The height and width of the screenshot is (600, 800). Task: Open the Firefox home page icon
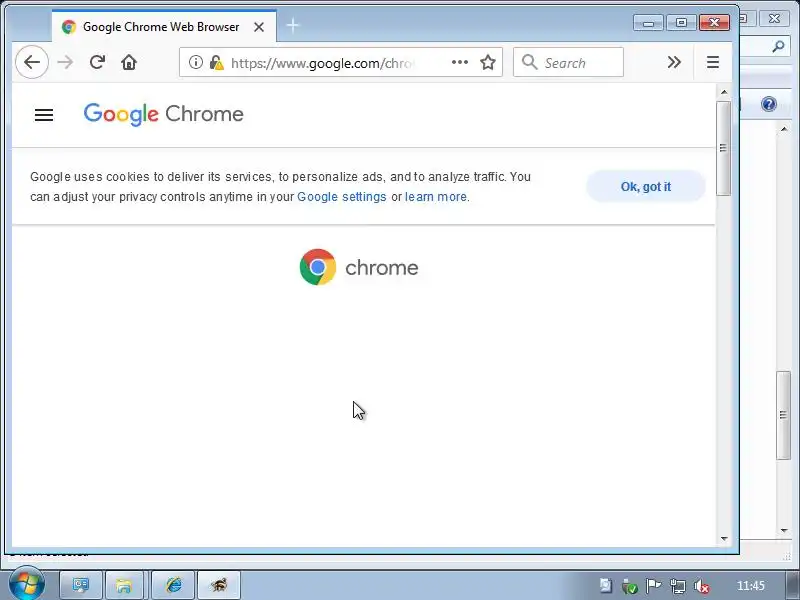129,62
